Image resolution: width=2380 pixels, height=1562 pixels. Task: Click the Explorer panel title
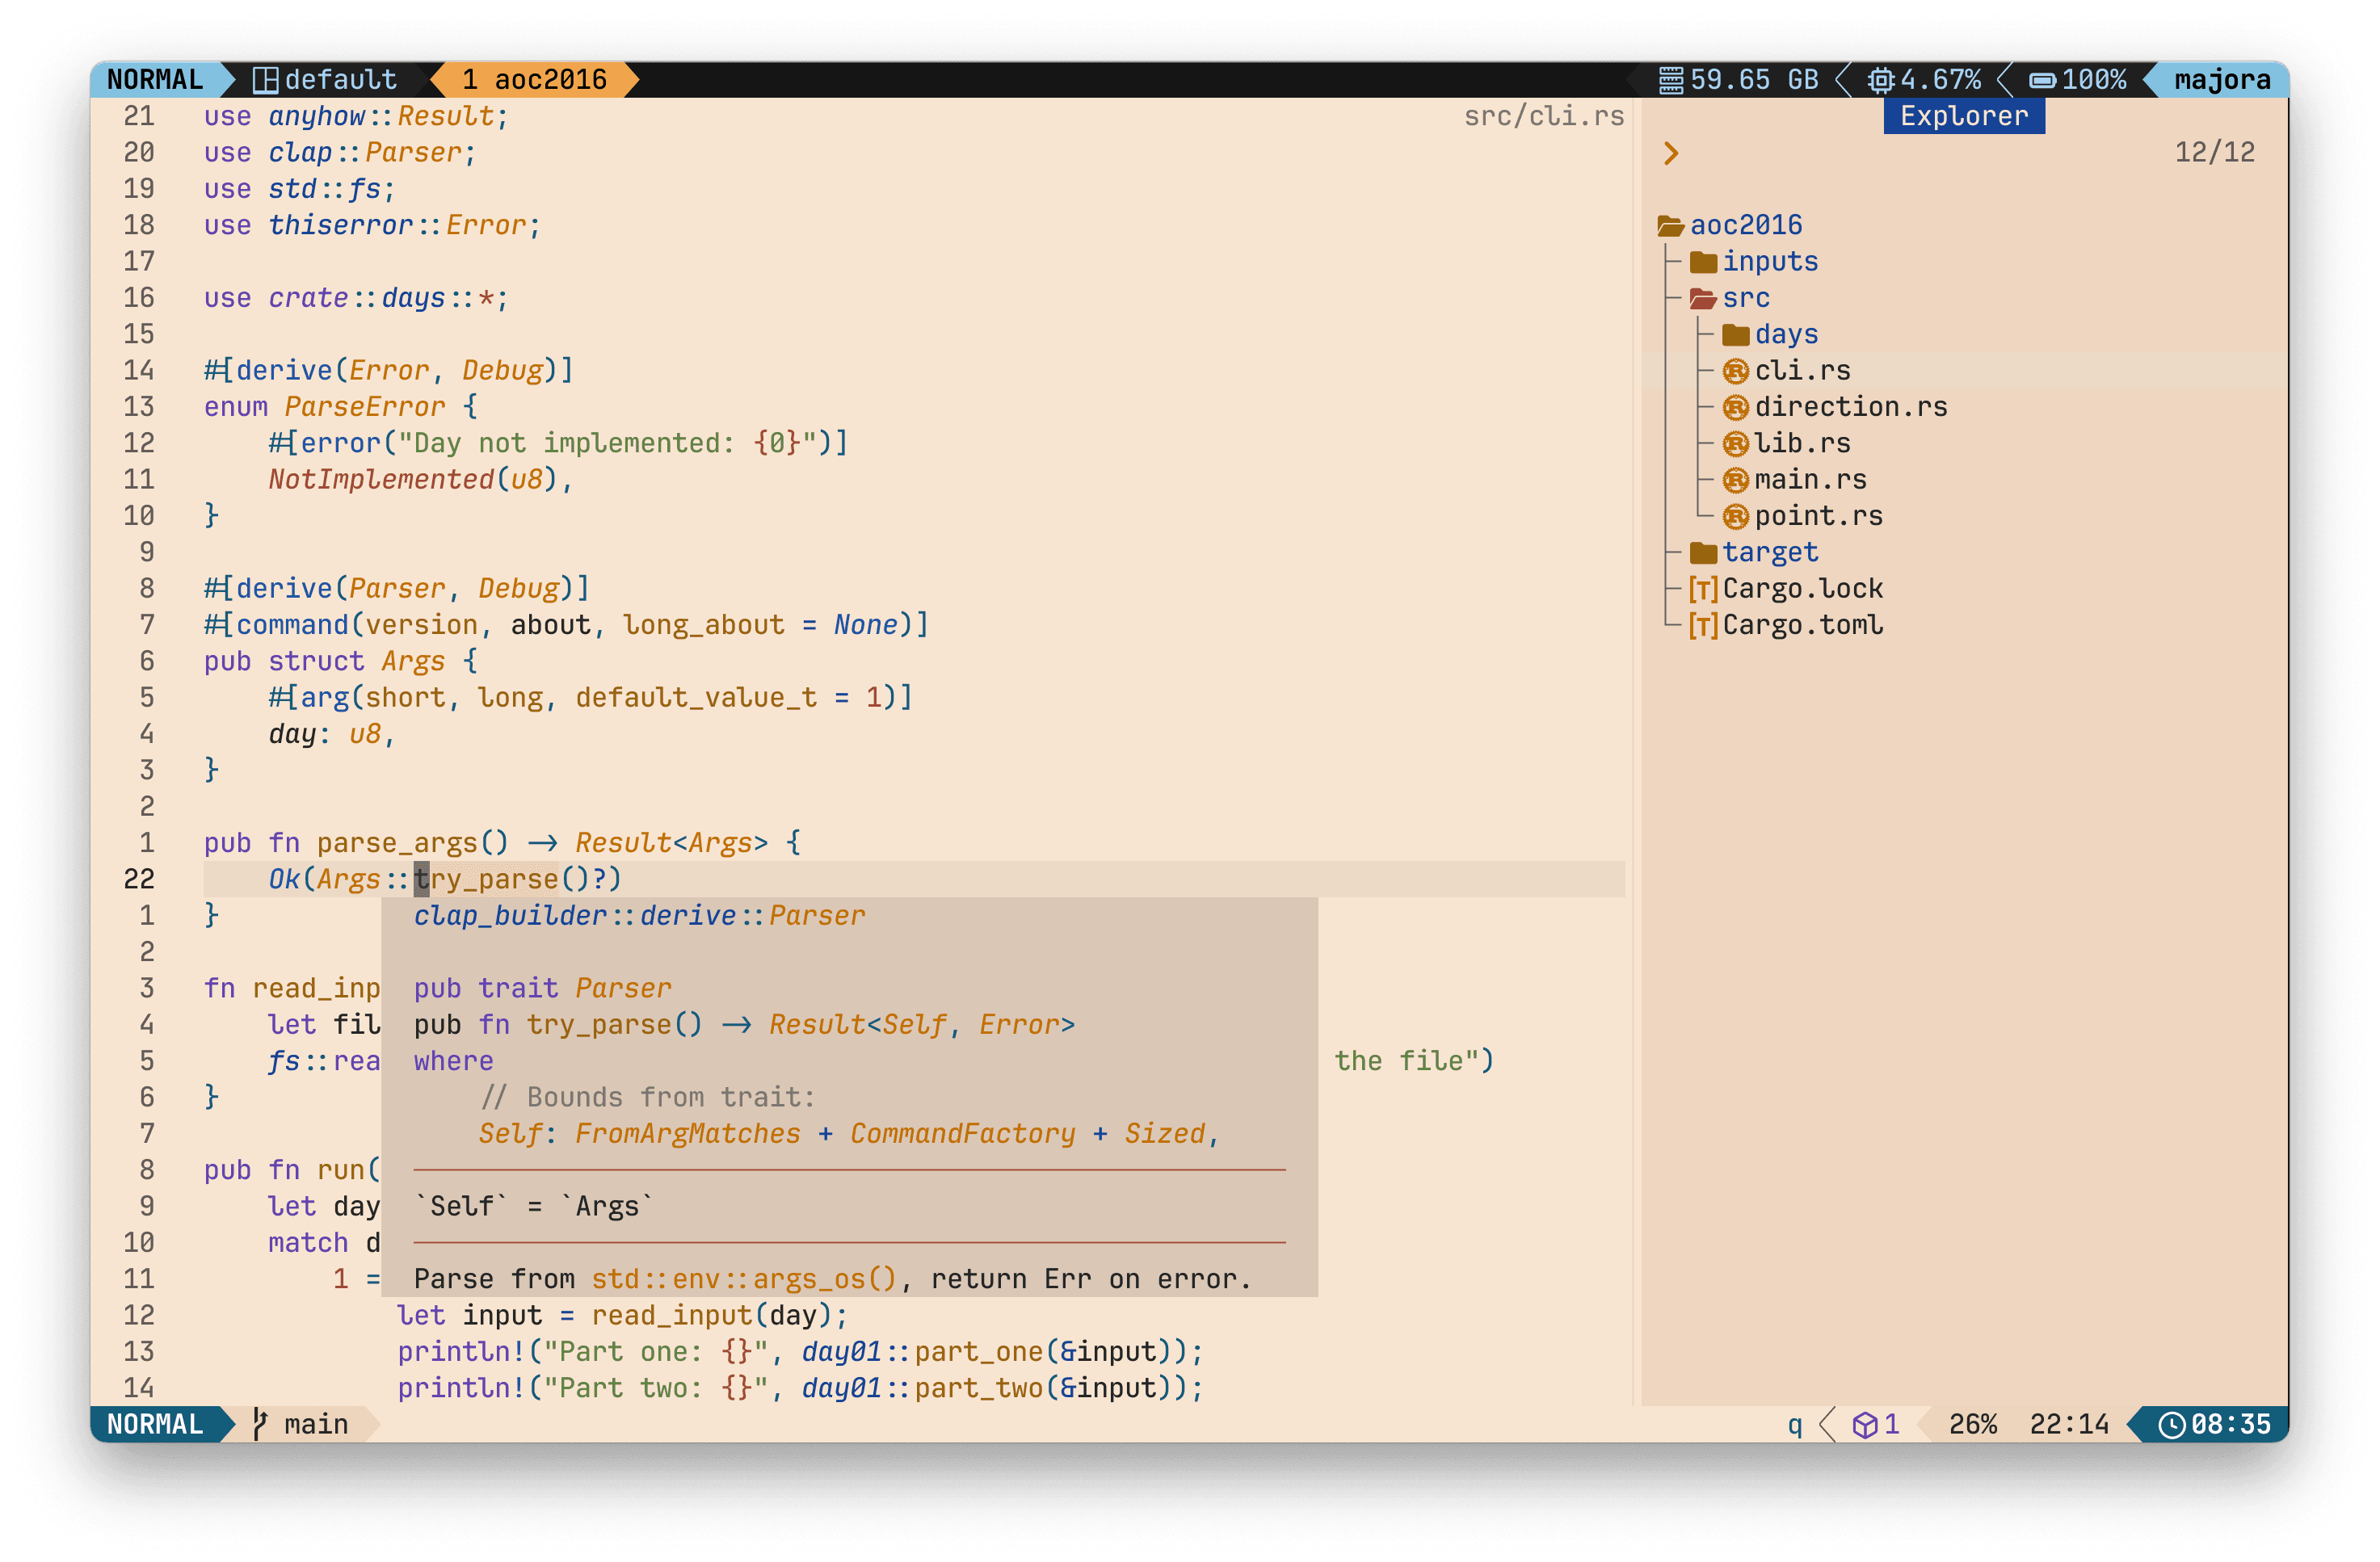point(1964,116)
